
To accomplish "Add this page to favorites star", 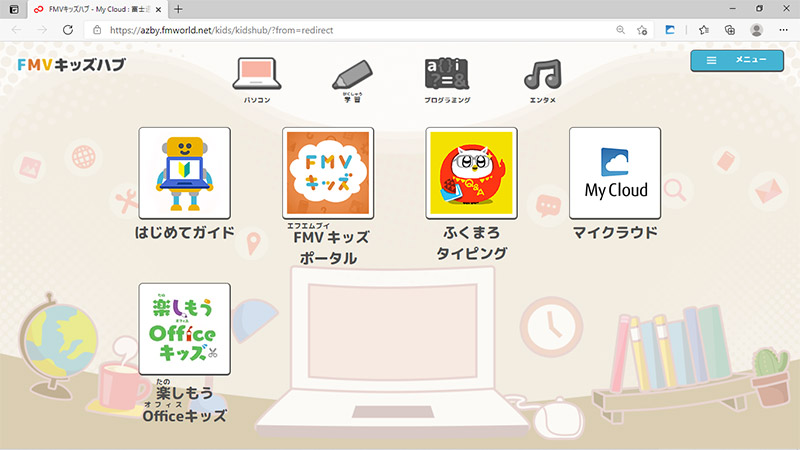I will coord(642,30).
